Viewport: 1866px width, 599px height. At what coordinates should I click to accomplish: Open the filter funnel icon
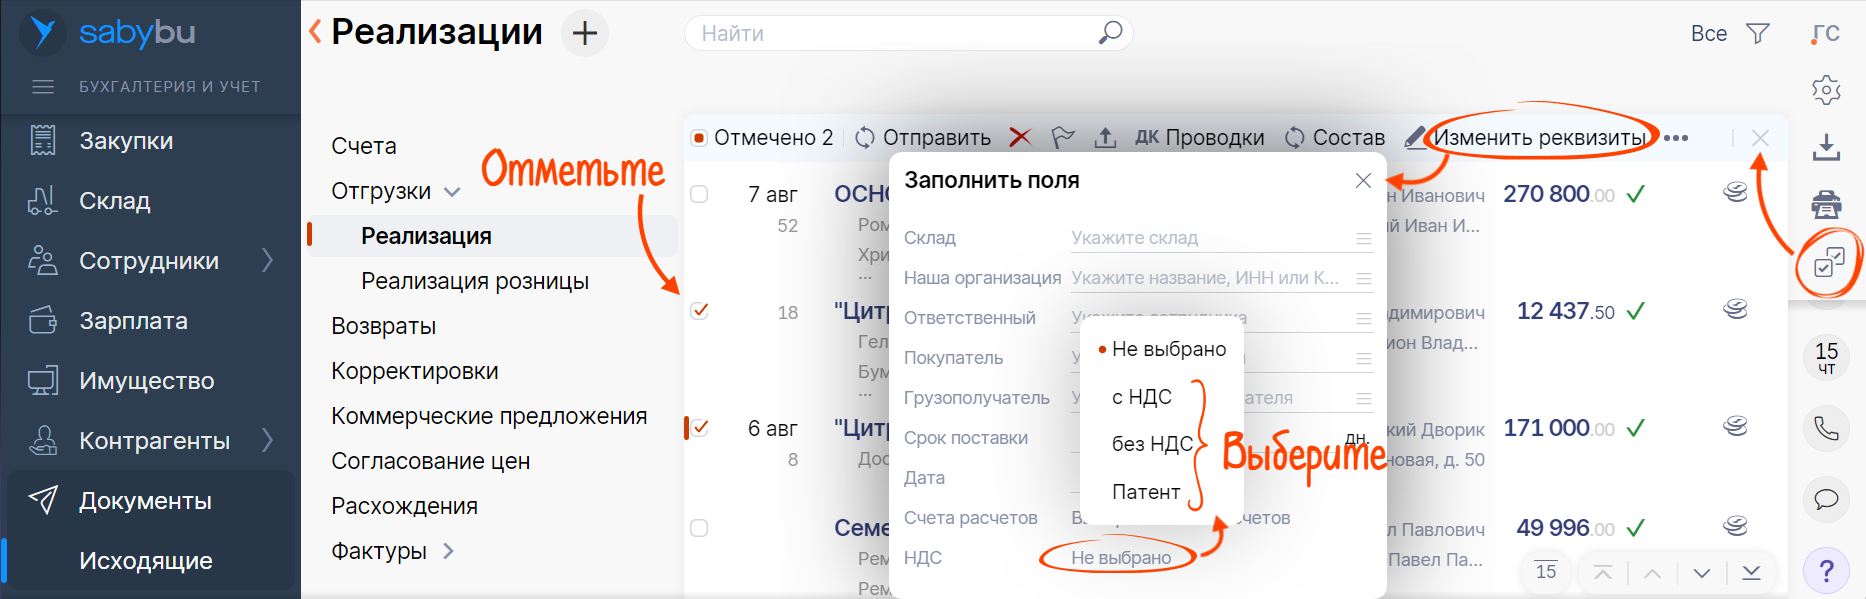point(1757,33)
